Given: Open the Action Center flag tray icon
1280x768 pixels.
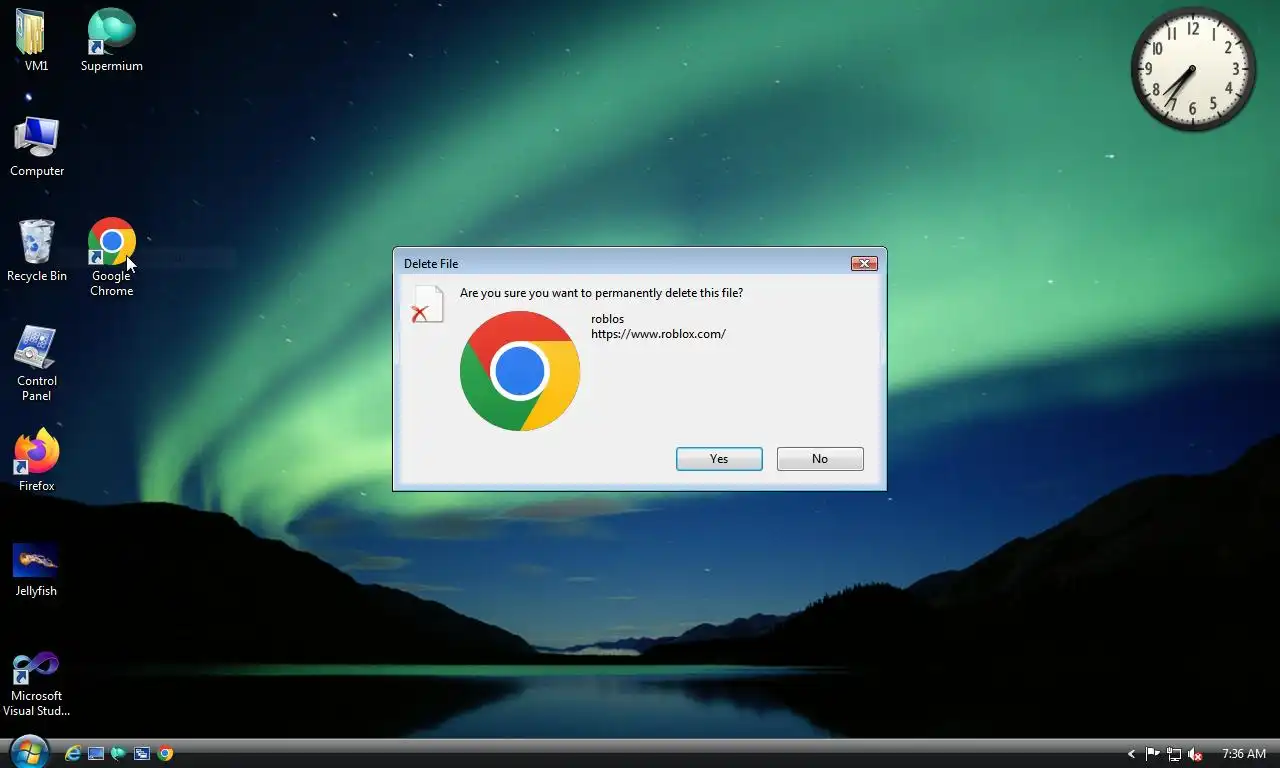Looking at the screenshot, I should [1153, 754].
